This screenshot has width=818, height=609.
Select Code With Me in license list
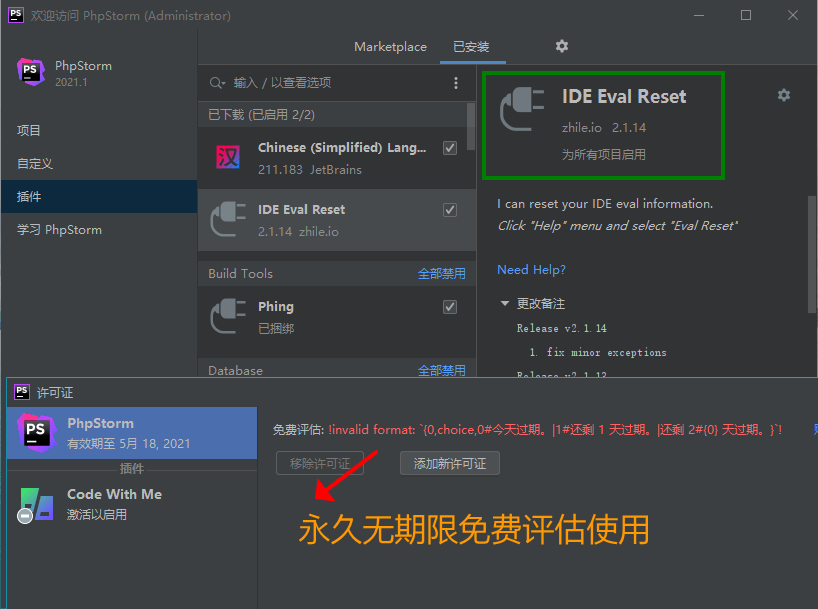tap(131, 504)
